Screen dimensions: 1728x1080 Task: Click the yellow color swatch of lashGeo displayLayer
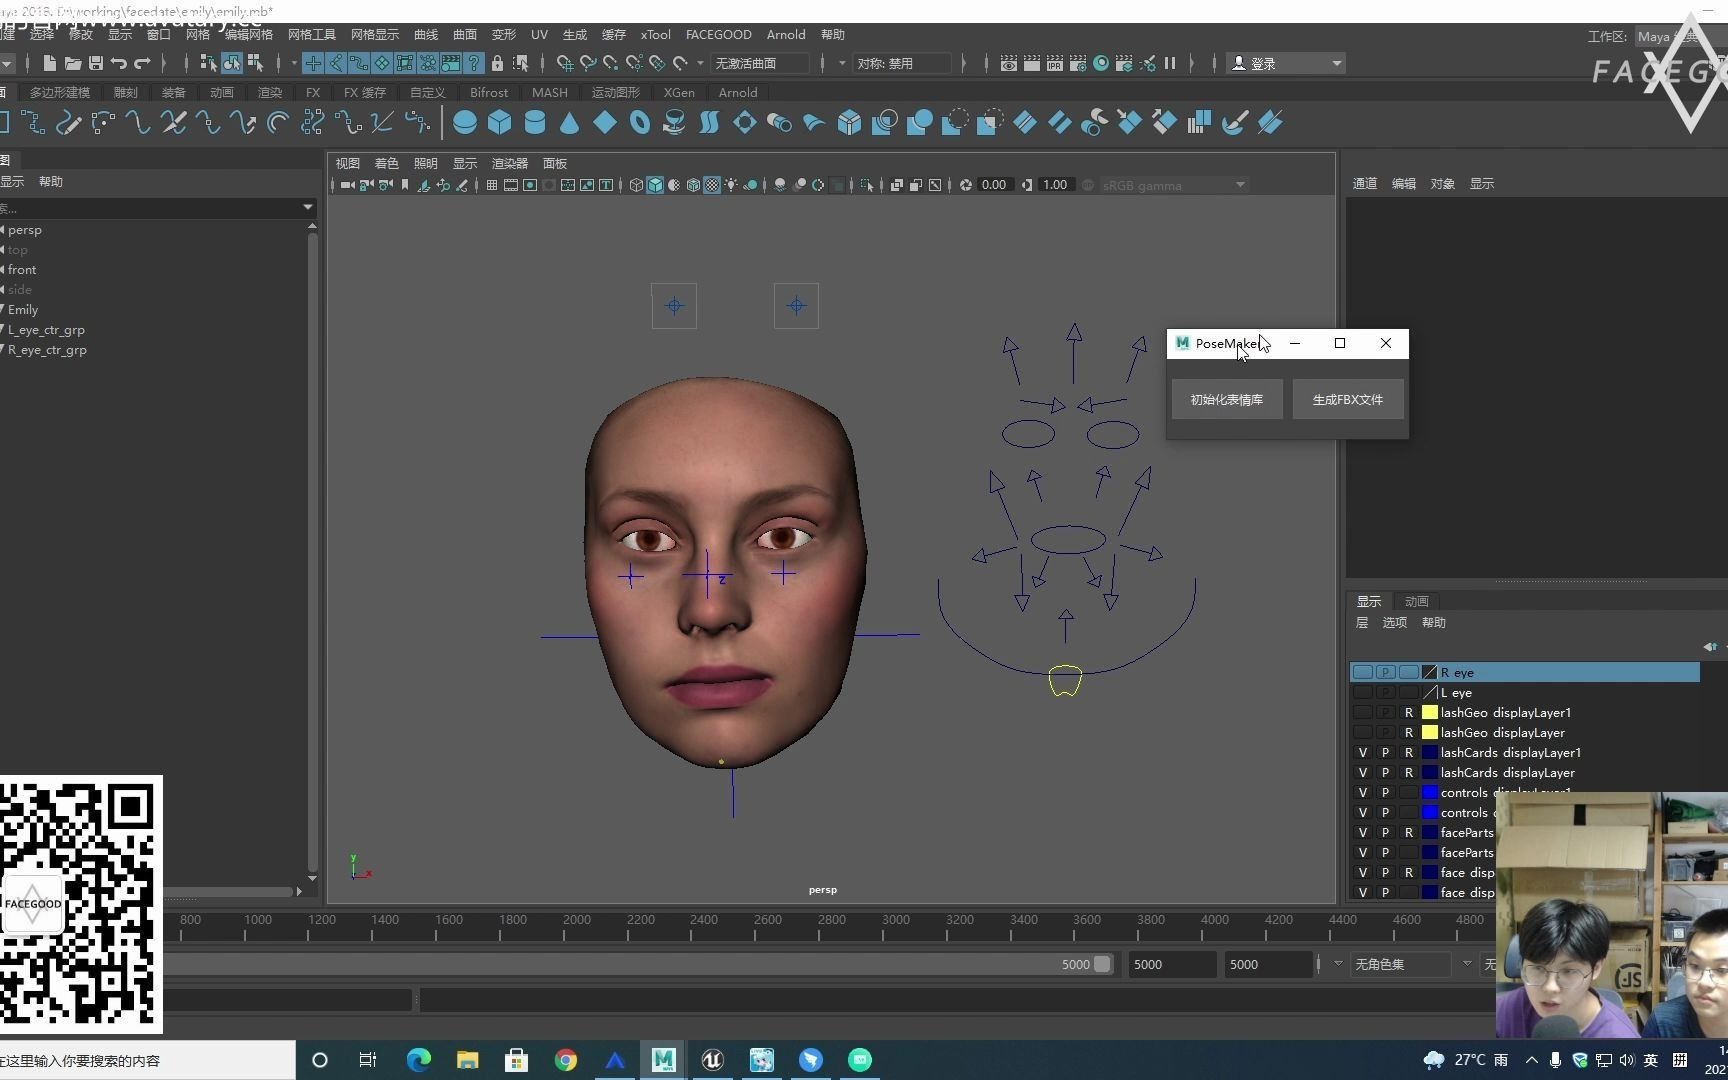pos(1430,733)
